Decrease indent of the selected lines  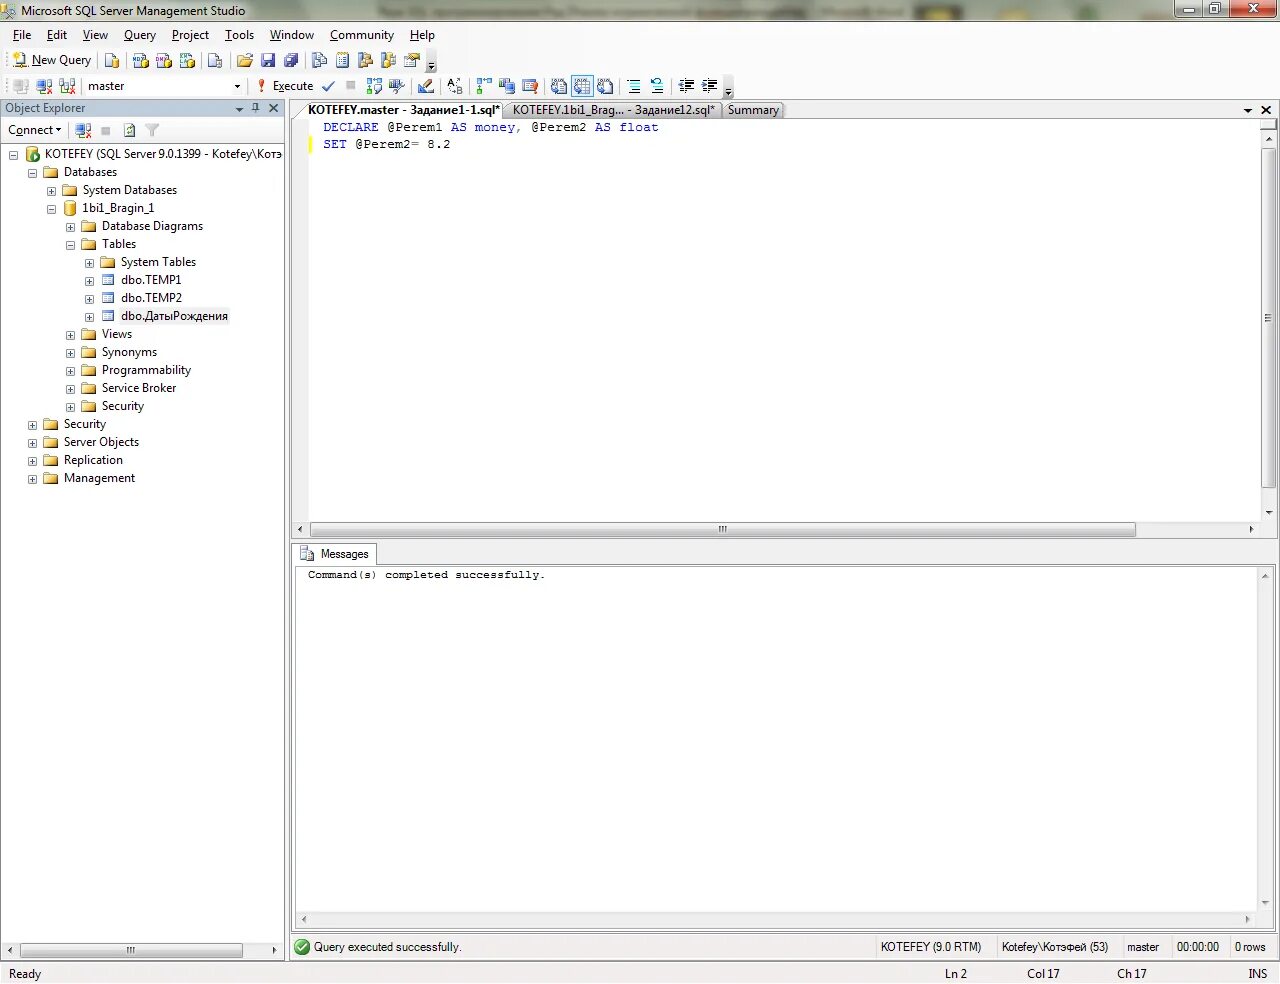686,86
